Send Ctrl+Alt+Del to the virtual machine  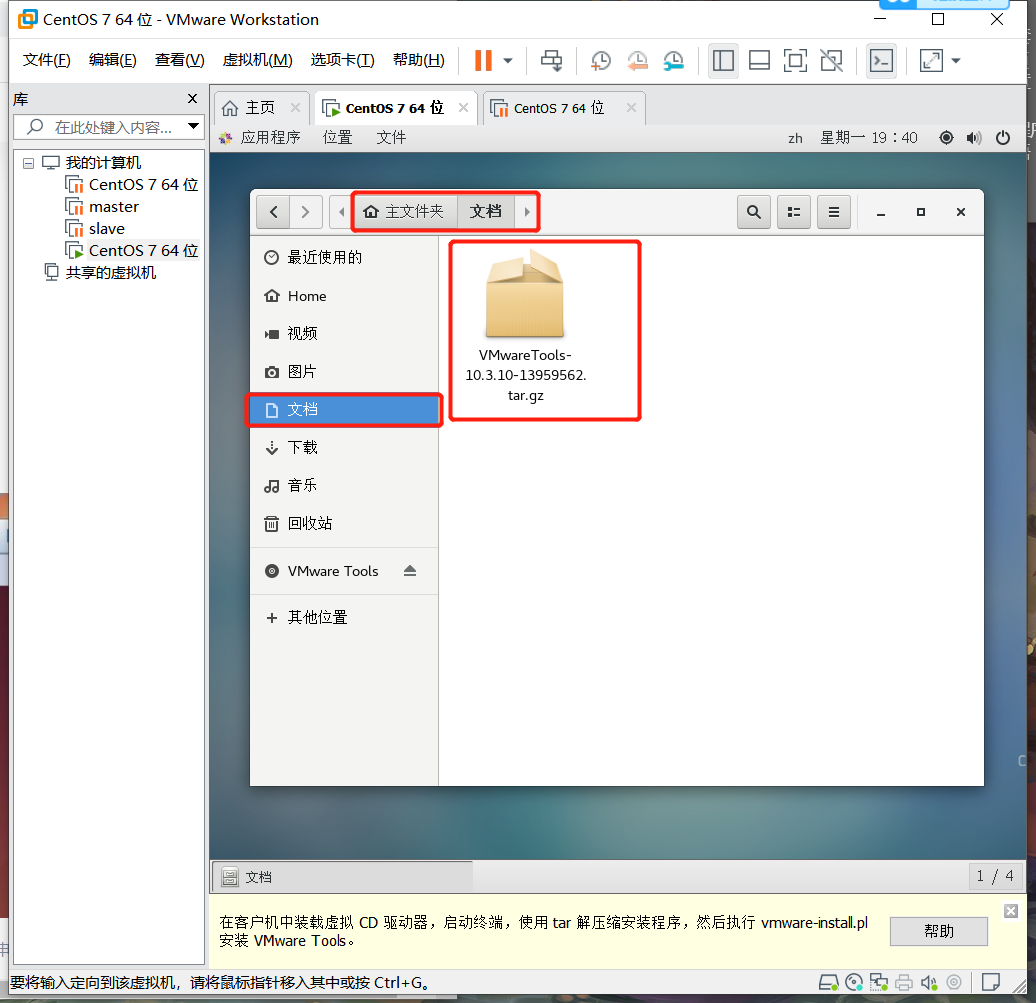pos(551,61)
